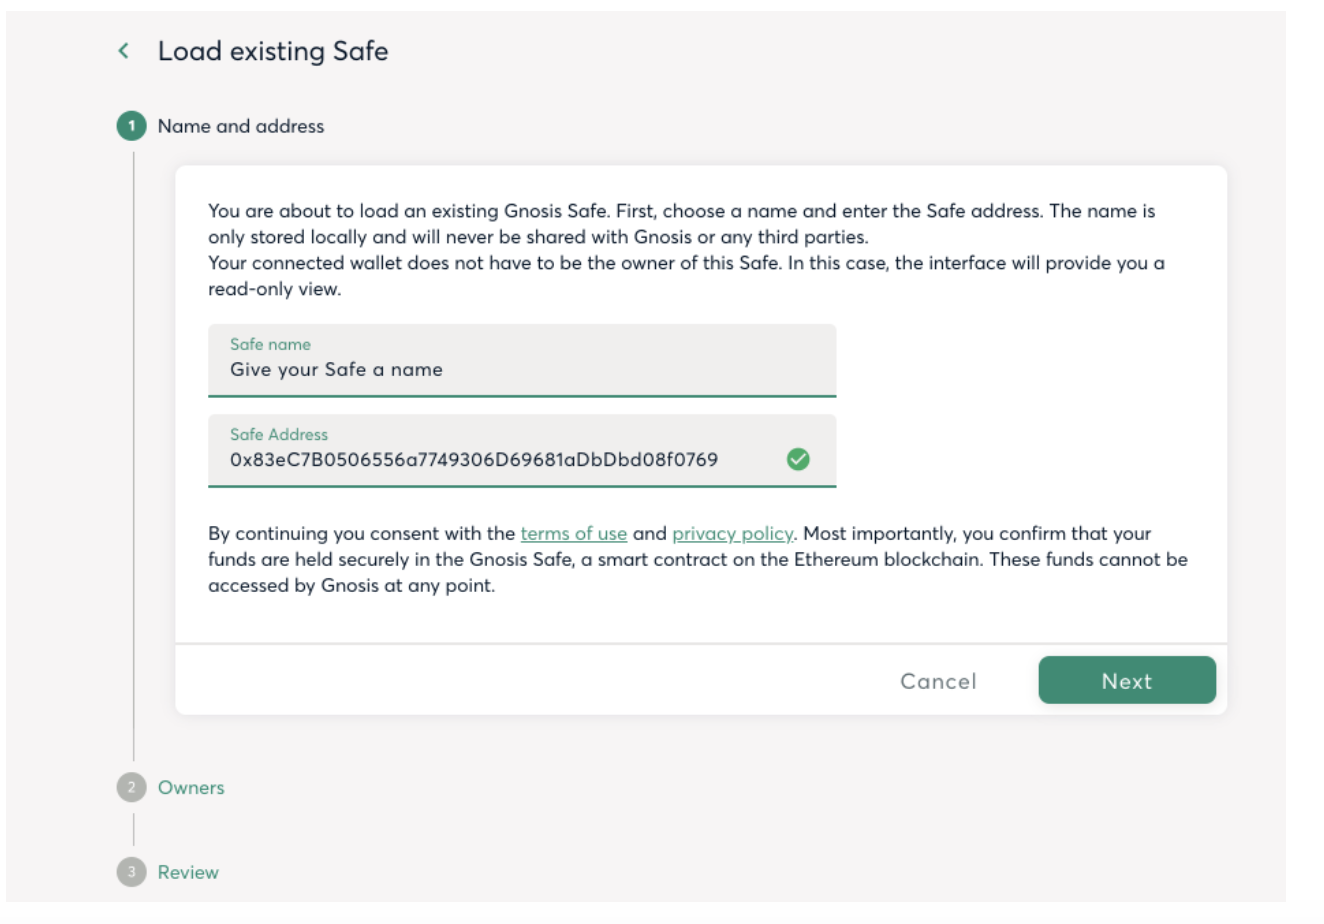Select the Review step label
This screenshot has width=1324, height=924.
click(188, 872)
